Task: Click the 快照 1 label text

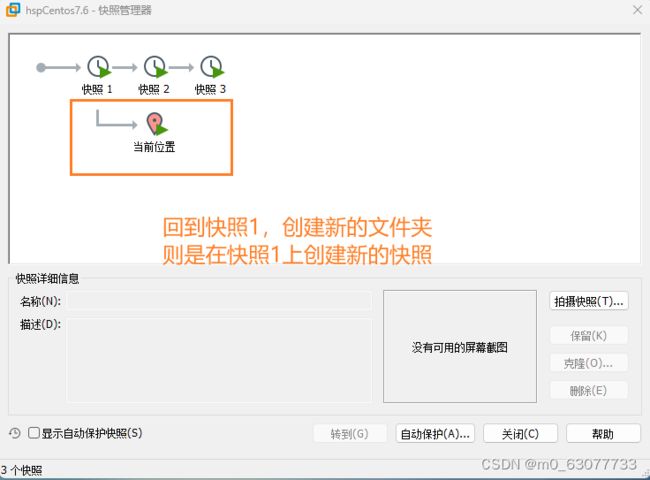Action: tap(97, 89)
